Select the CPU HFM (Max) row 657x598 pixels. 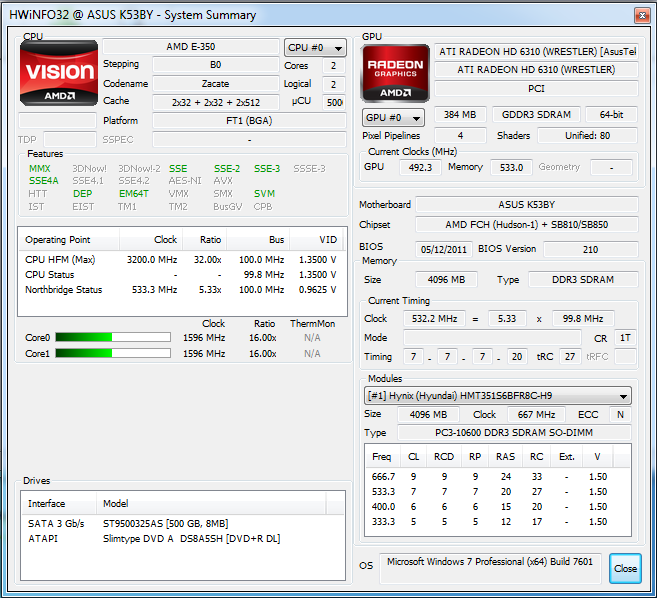[x=181, y=260]
